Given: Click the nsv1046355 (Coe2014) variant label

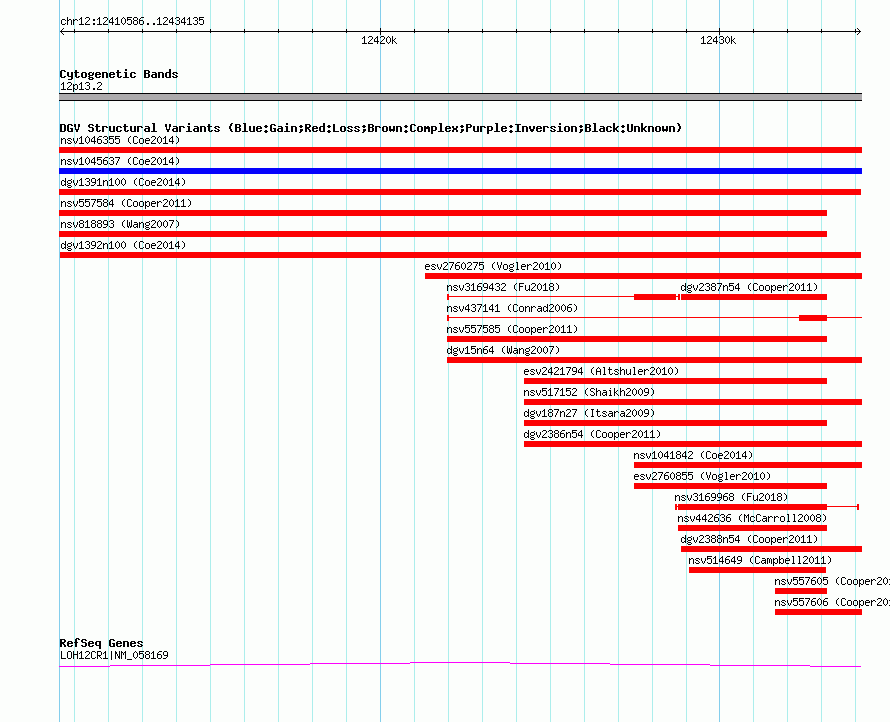Looking at the screenshot, I should click(120, 140).
